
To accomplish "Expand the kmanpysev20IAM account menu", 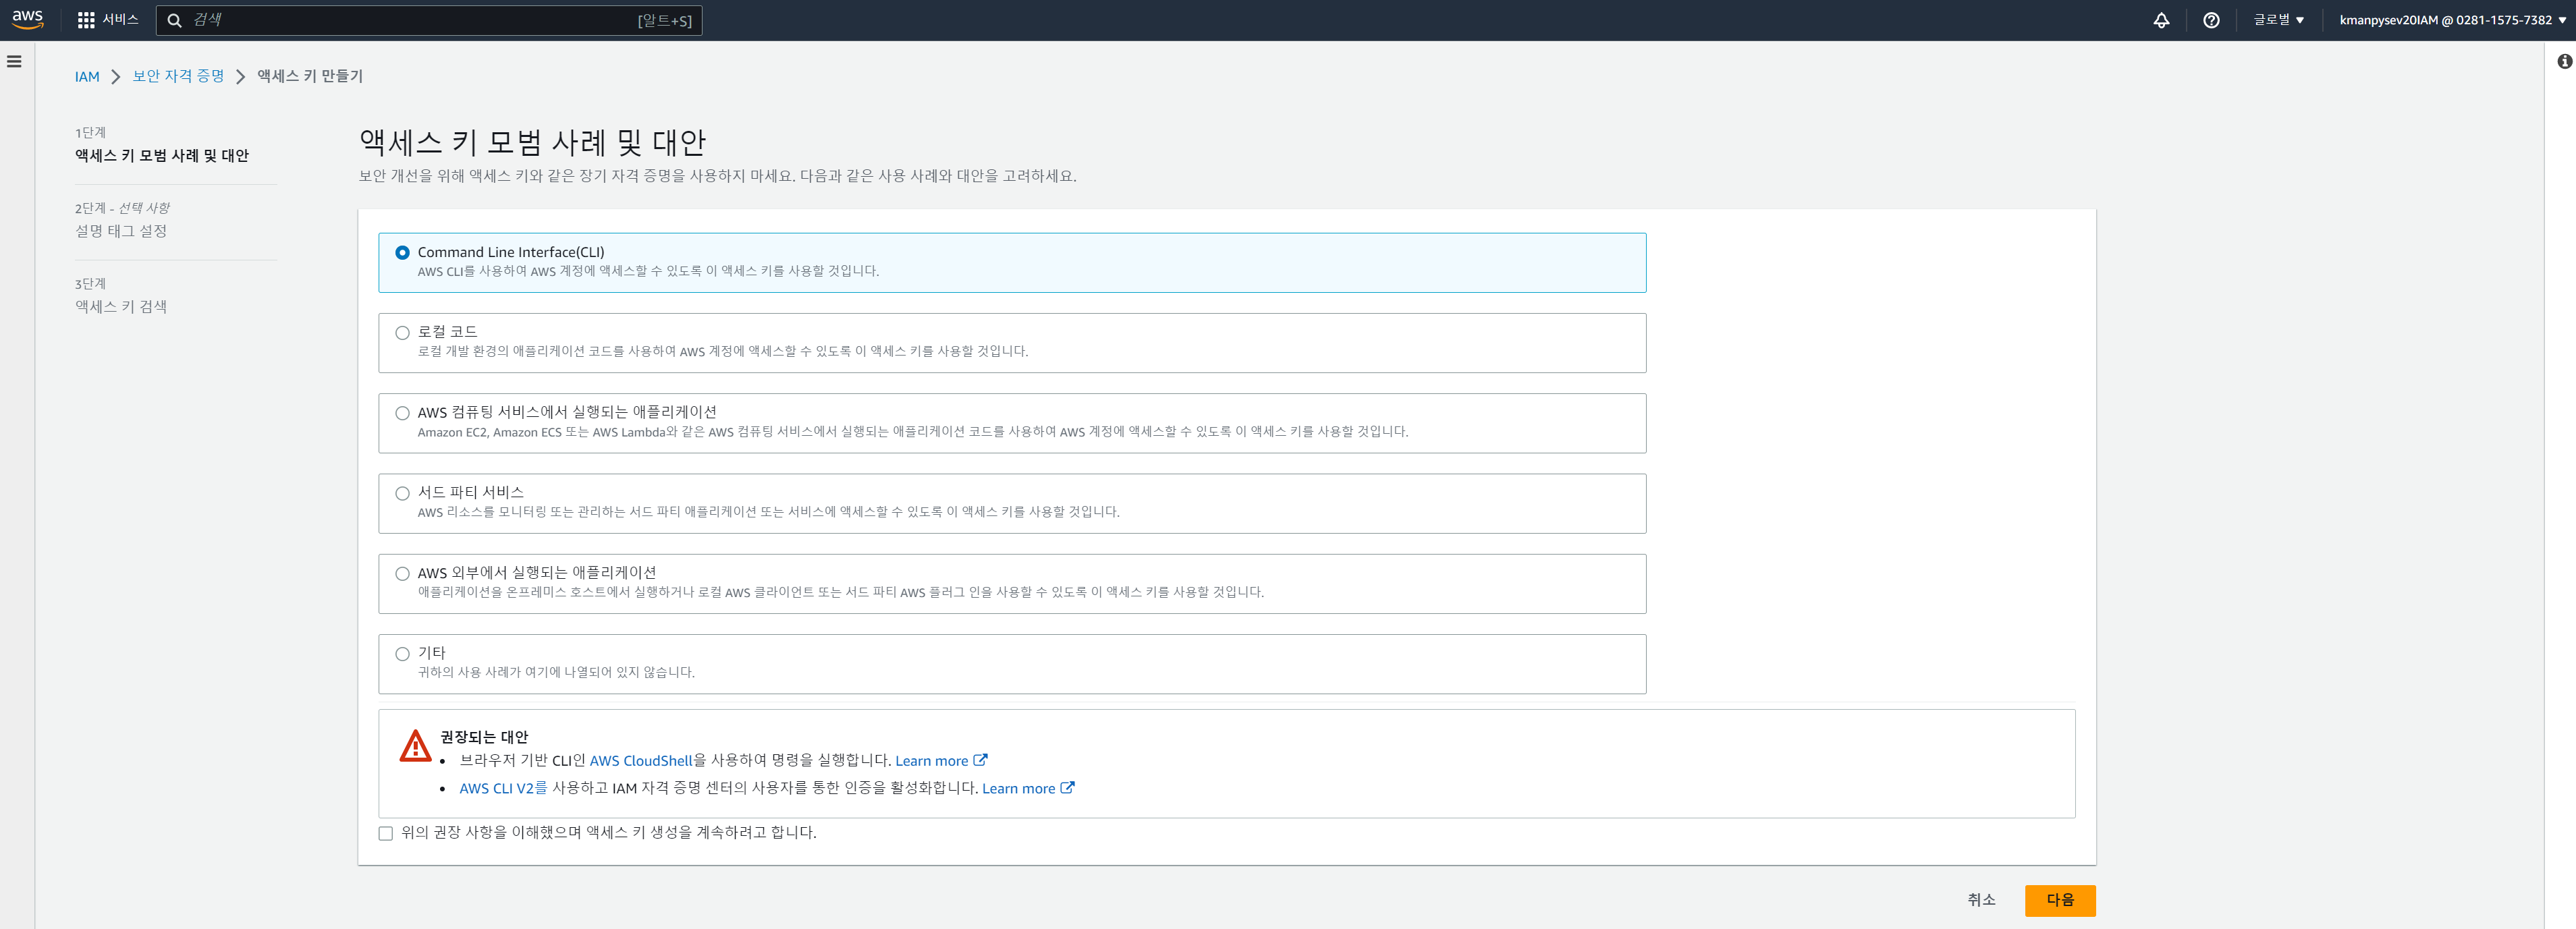I will click(x=2452, y=20).
